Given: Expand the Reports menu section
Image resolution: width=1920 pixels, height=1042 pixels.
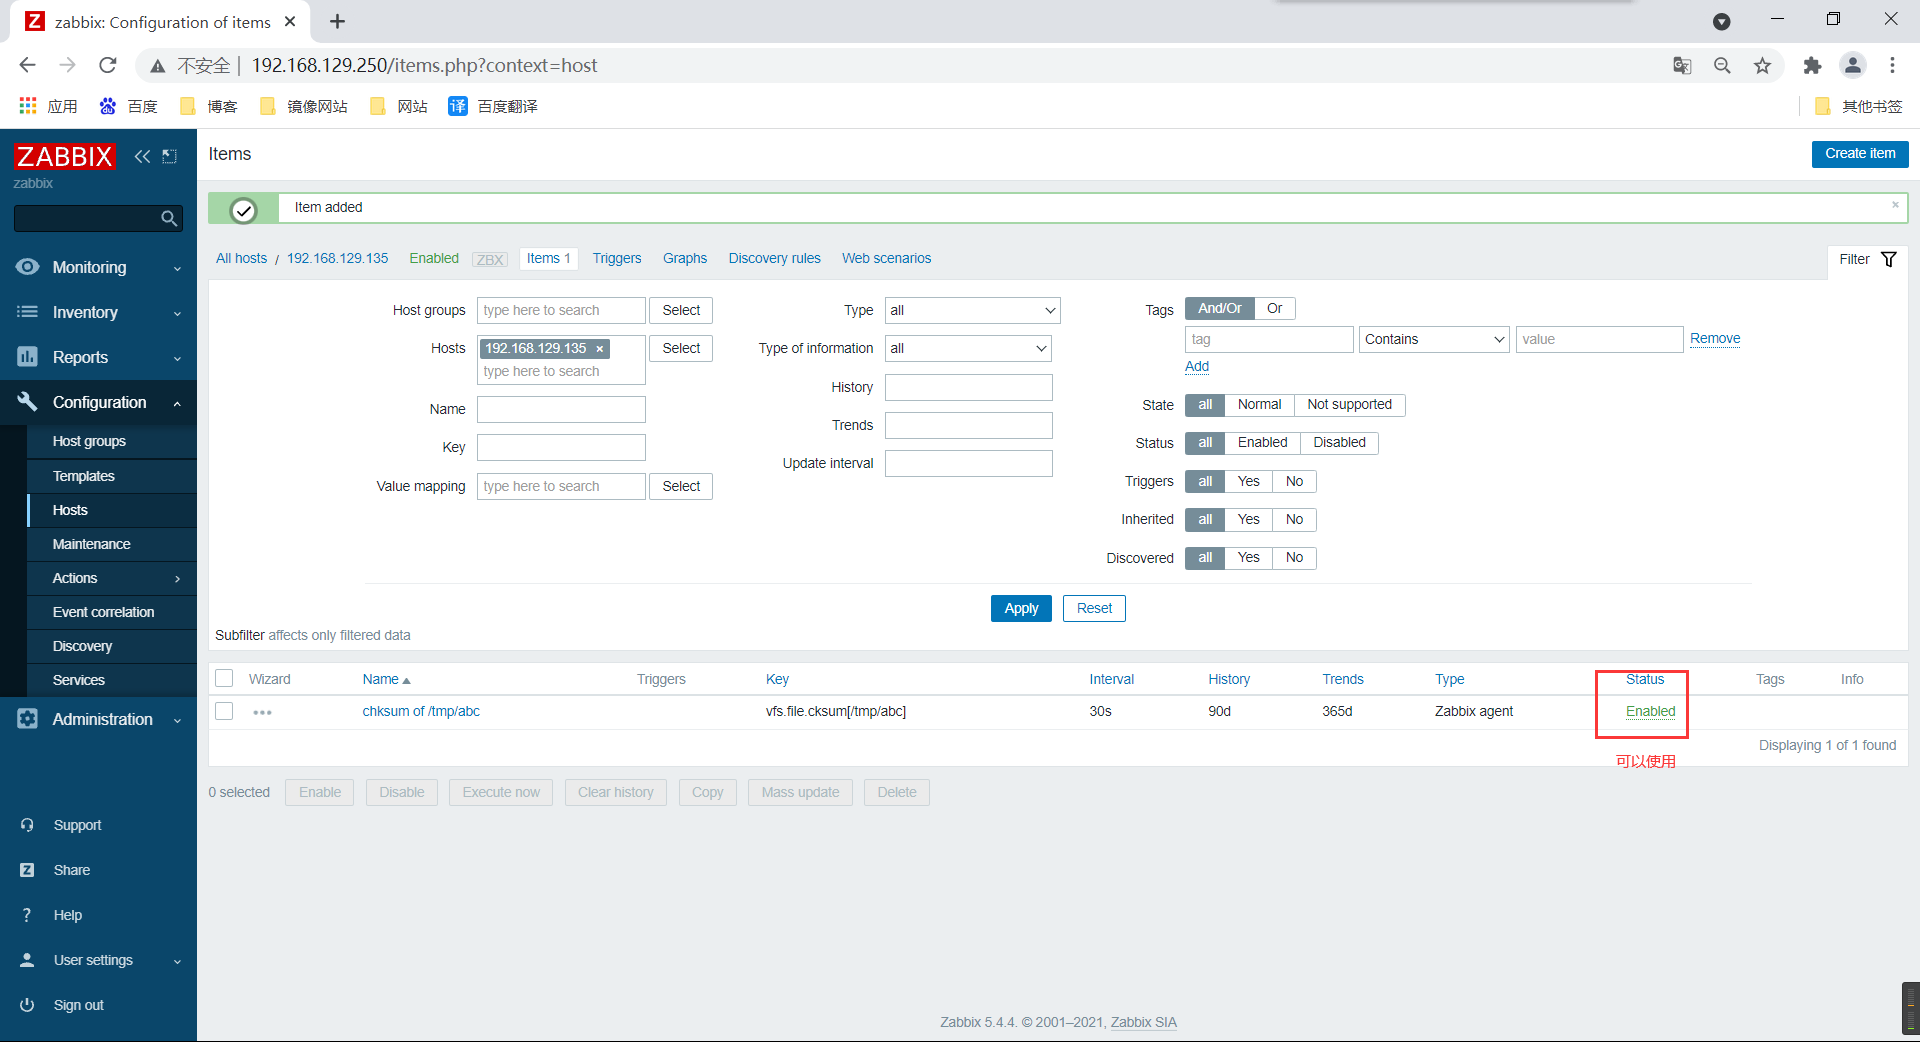Looking at the screenshot, I should coord(177,358).
